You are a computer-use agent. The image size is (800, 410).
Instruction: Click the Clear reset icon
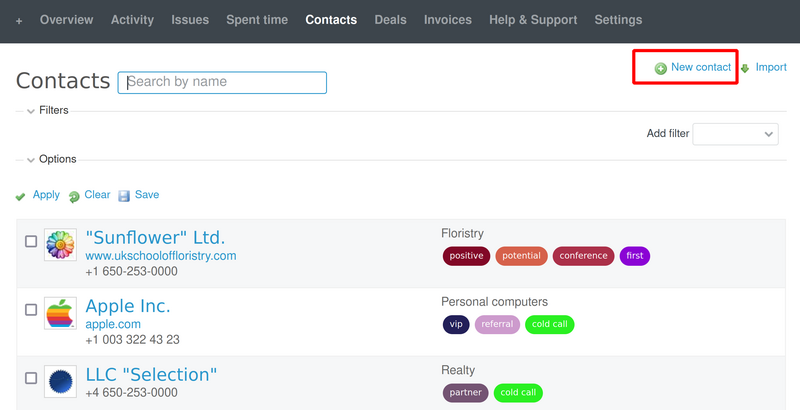(x=74, y=197)
